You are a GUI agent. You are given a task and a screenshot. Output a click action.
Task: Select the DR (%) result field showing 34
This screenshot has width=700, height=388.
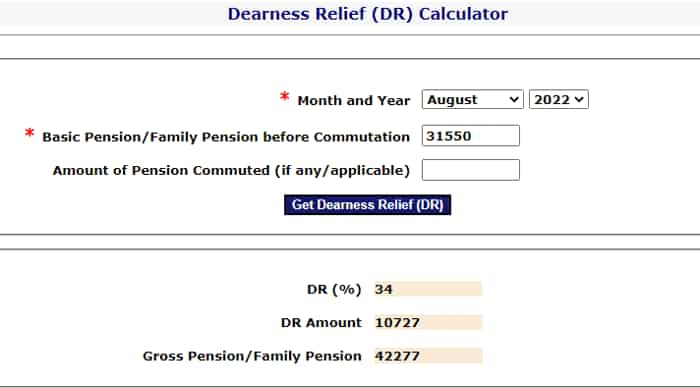coord(428,289)
